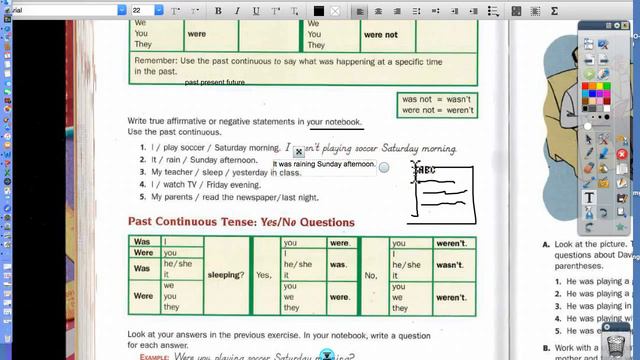640x360 pixels.
Task: Close the text box with its X button
Action: (x=299, y=152)
